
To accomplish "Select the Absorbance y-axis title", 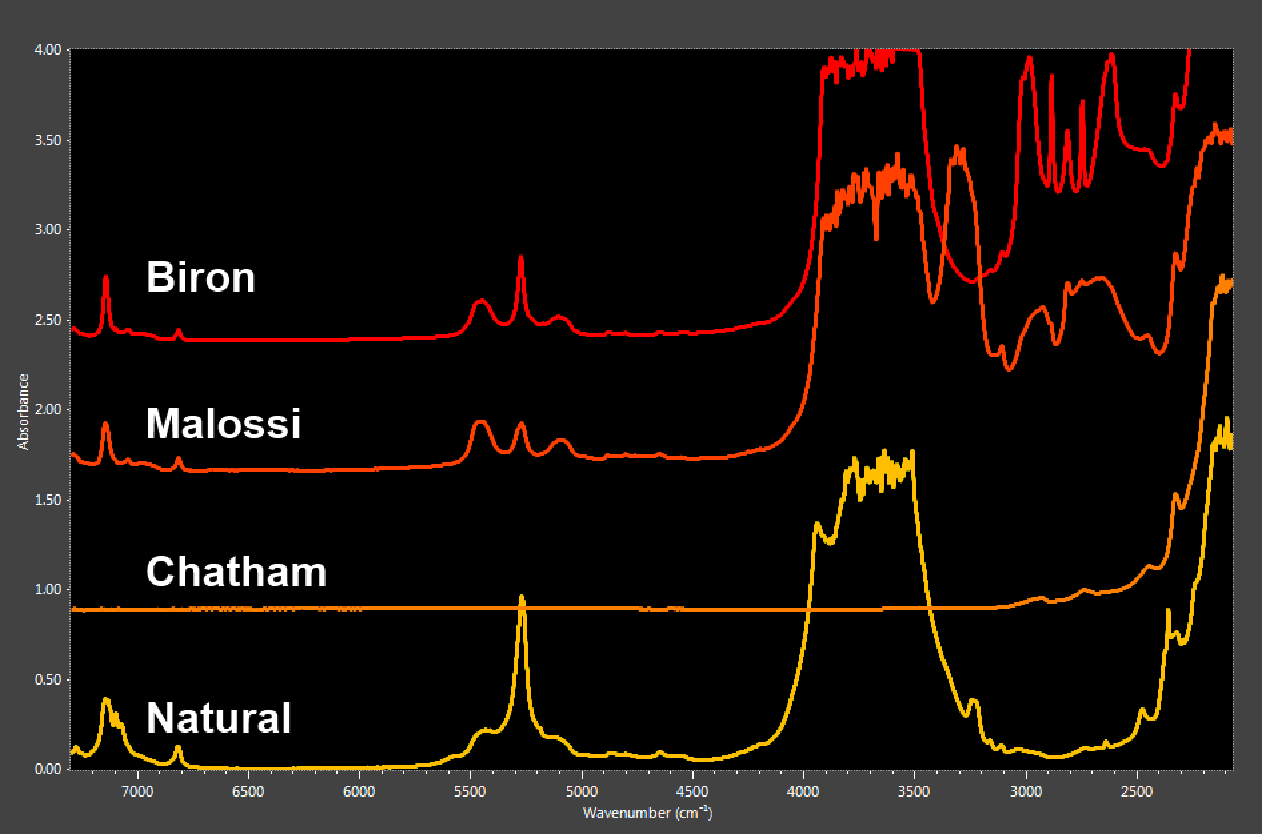I will tap(22, 411).
